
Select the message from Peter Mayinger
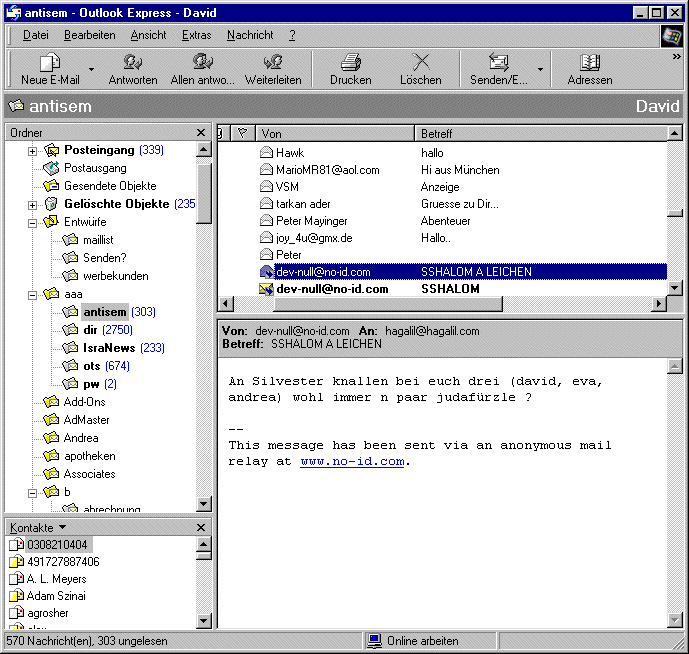point(312,221)
